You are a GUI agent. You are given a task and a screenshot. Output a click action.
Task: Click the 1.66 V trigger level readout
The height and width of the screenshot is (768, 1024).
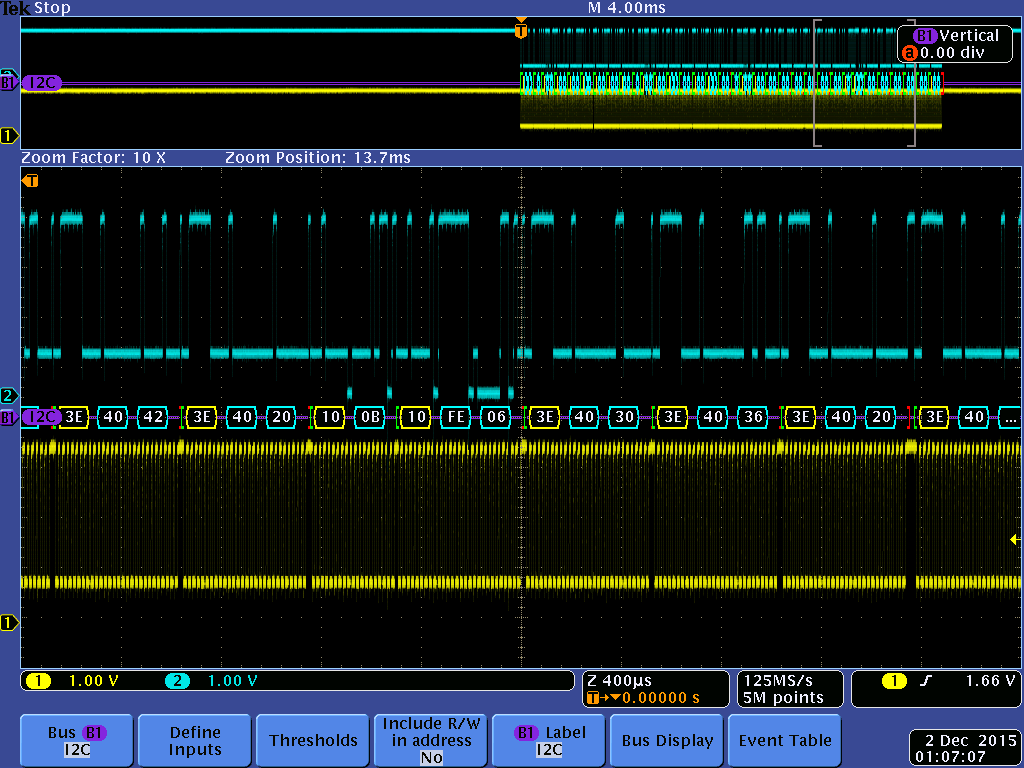pyautogui.click(x=990, y=681)
